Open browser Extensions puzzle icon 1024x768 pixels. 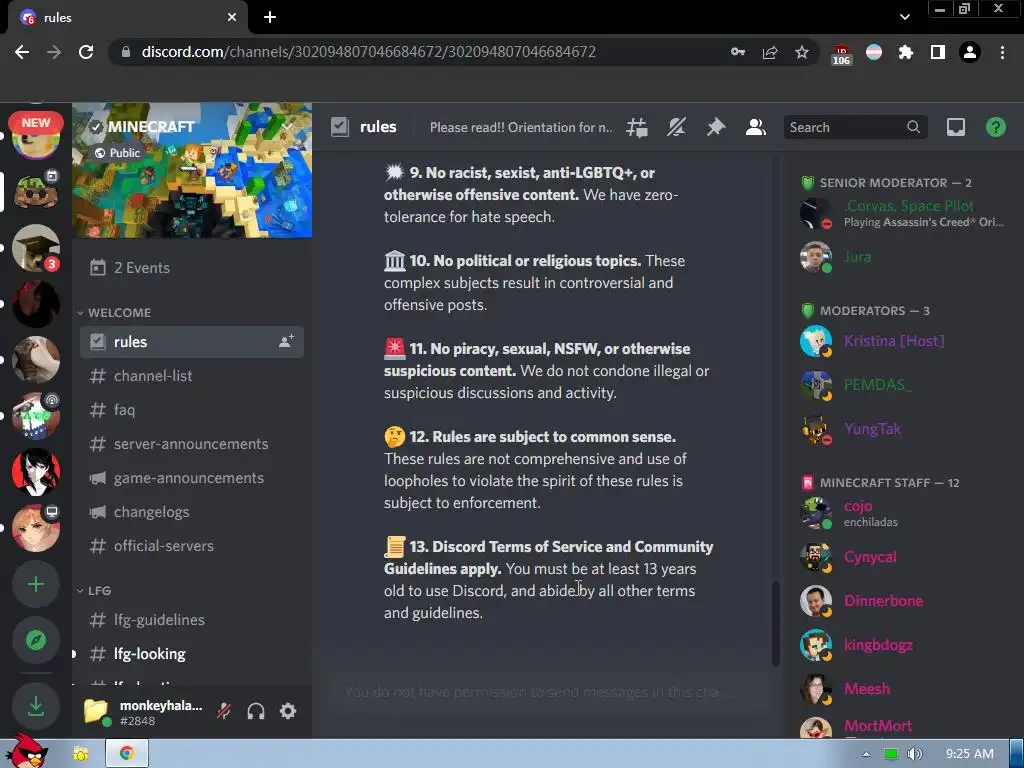point(905,52)
